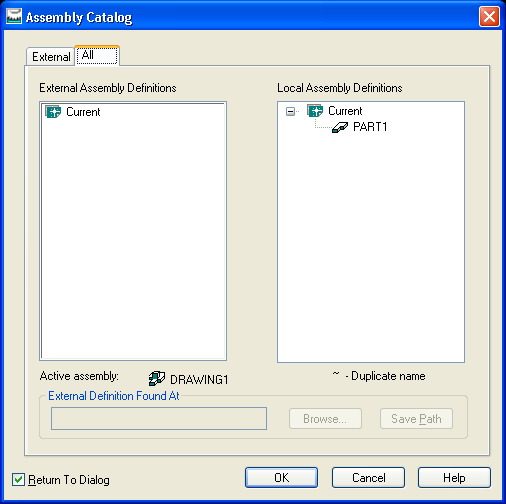
Task: Select the All tab
Action: [97, 55]
